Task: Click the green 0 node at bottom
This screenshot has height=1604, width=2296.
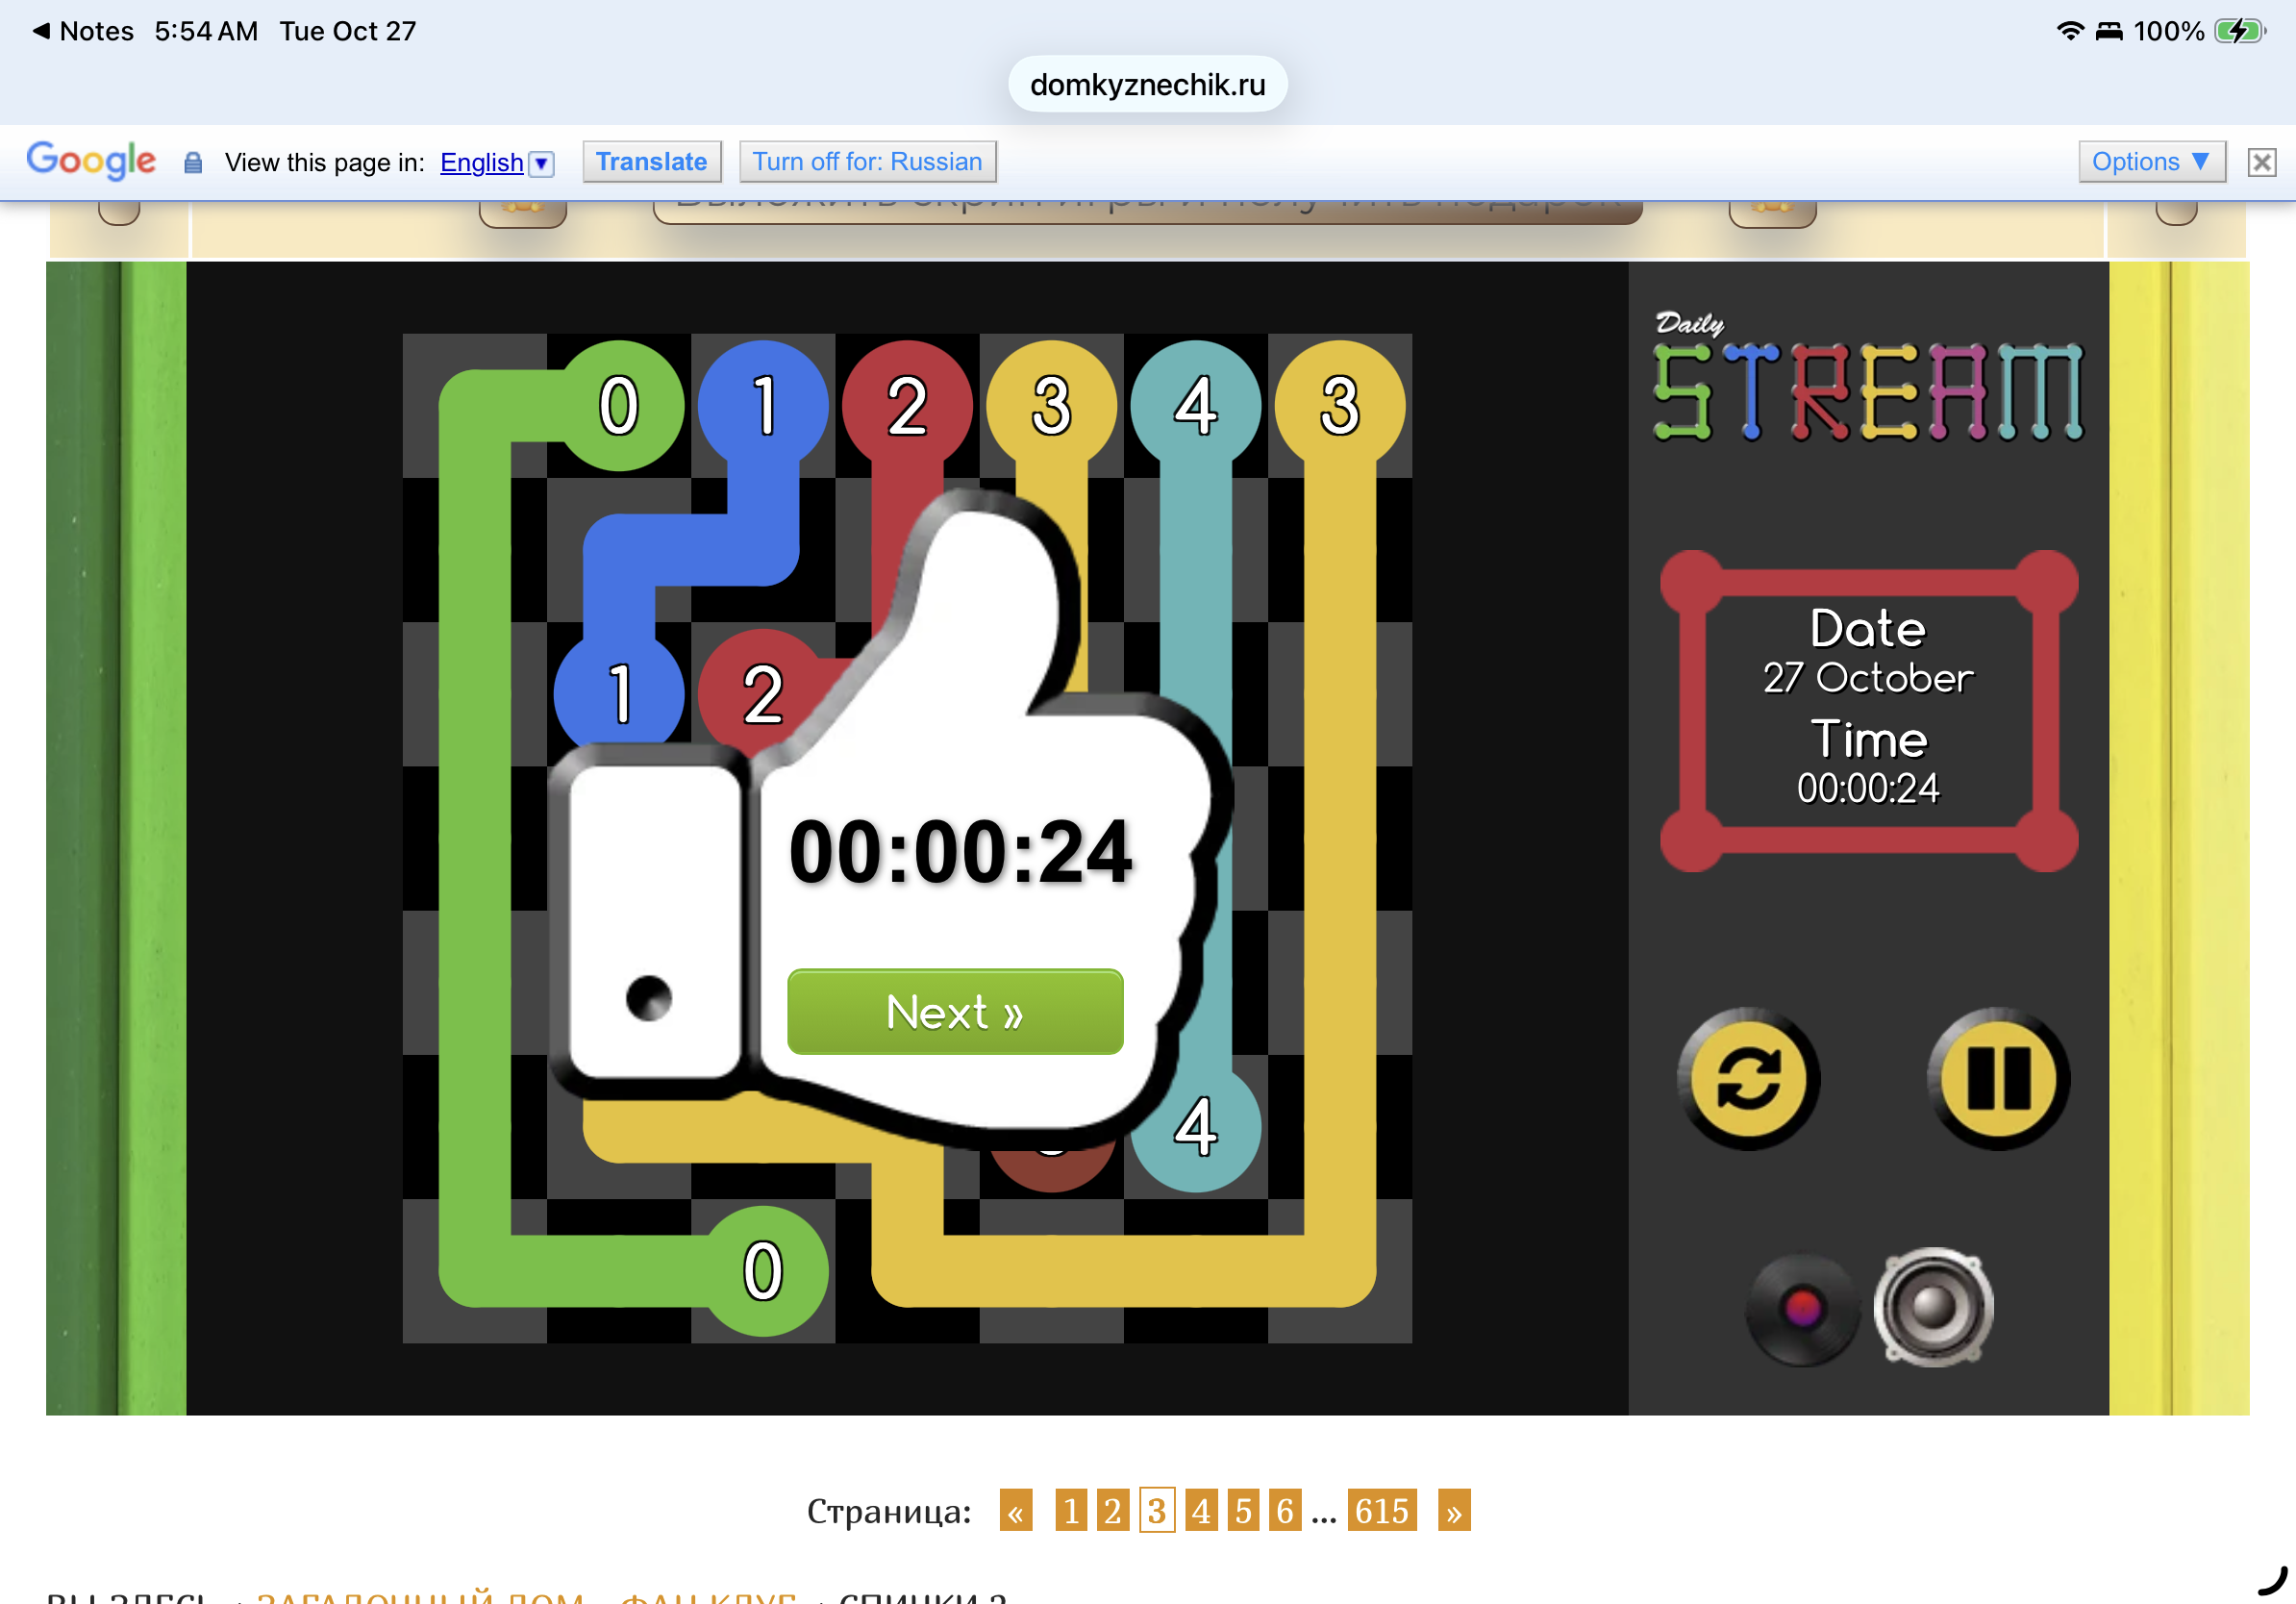Action: (763, 1271)
